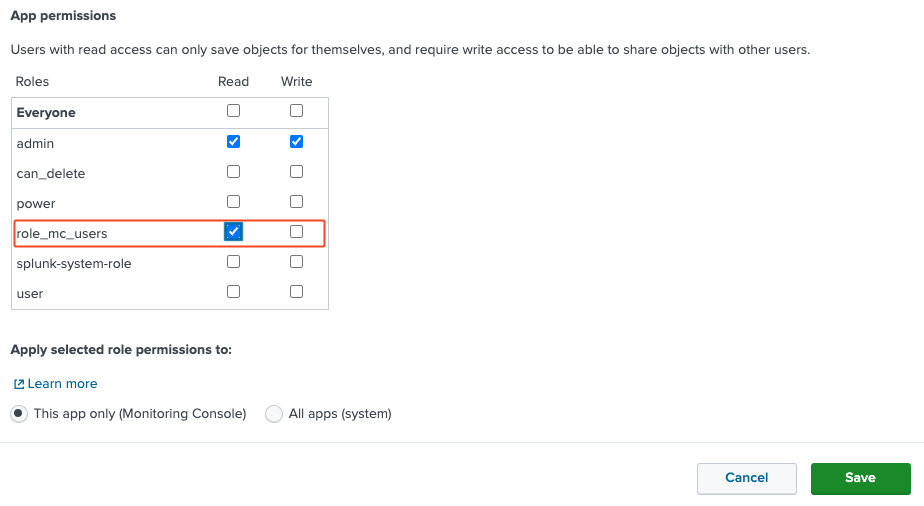Image resolution: width=924 pixels, height=506 pixels.
Task: Choose All apps (system) option
Action: pyautogui.click(x=274, y=414)
